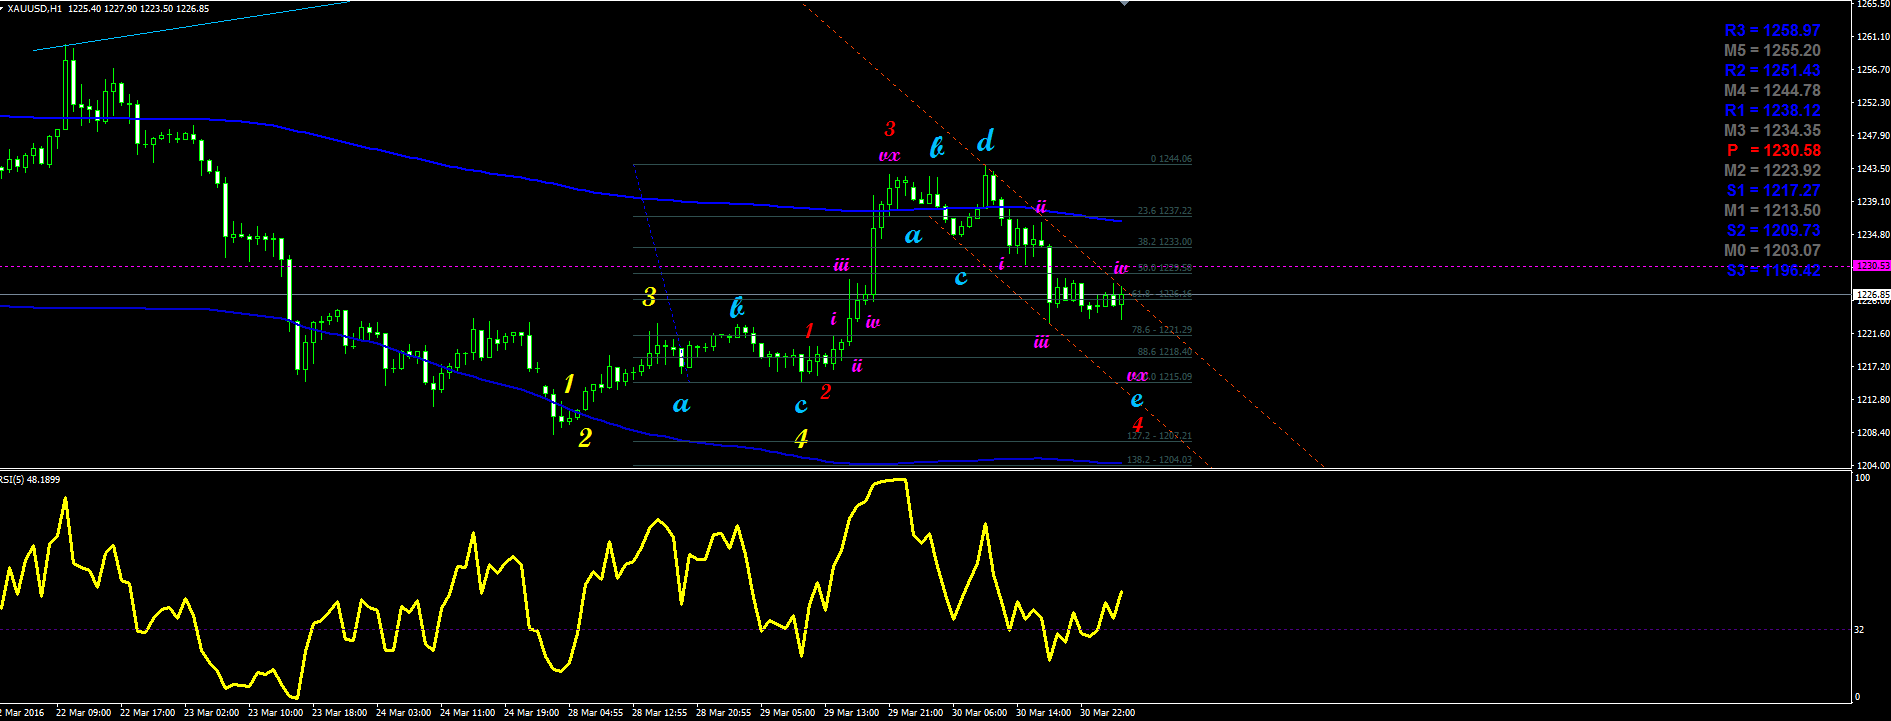Click the Fibonacci '0 1244.06' level label

(x=1171, y=159)
